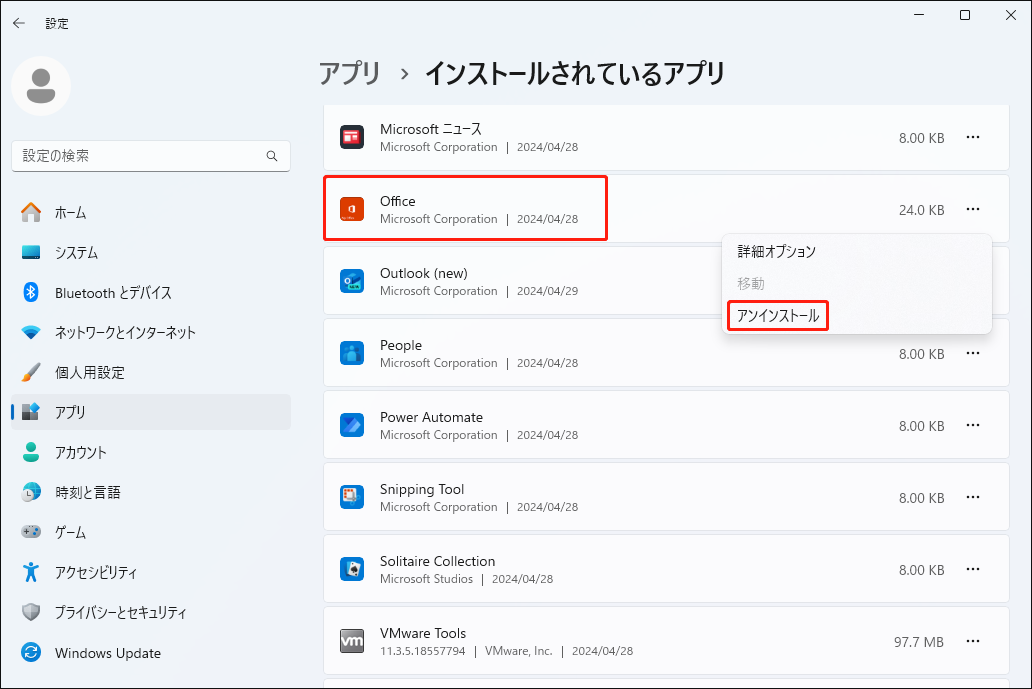The image size is (1032, 689).
Task: Open the three-dot menu for People
Action: pos(973,353)
